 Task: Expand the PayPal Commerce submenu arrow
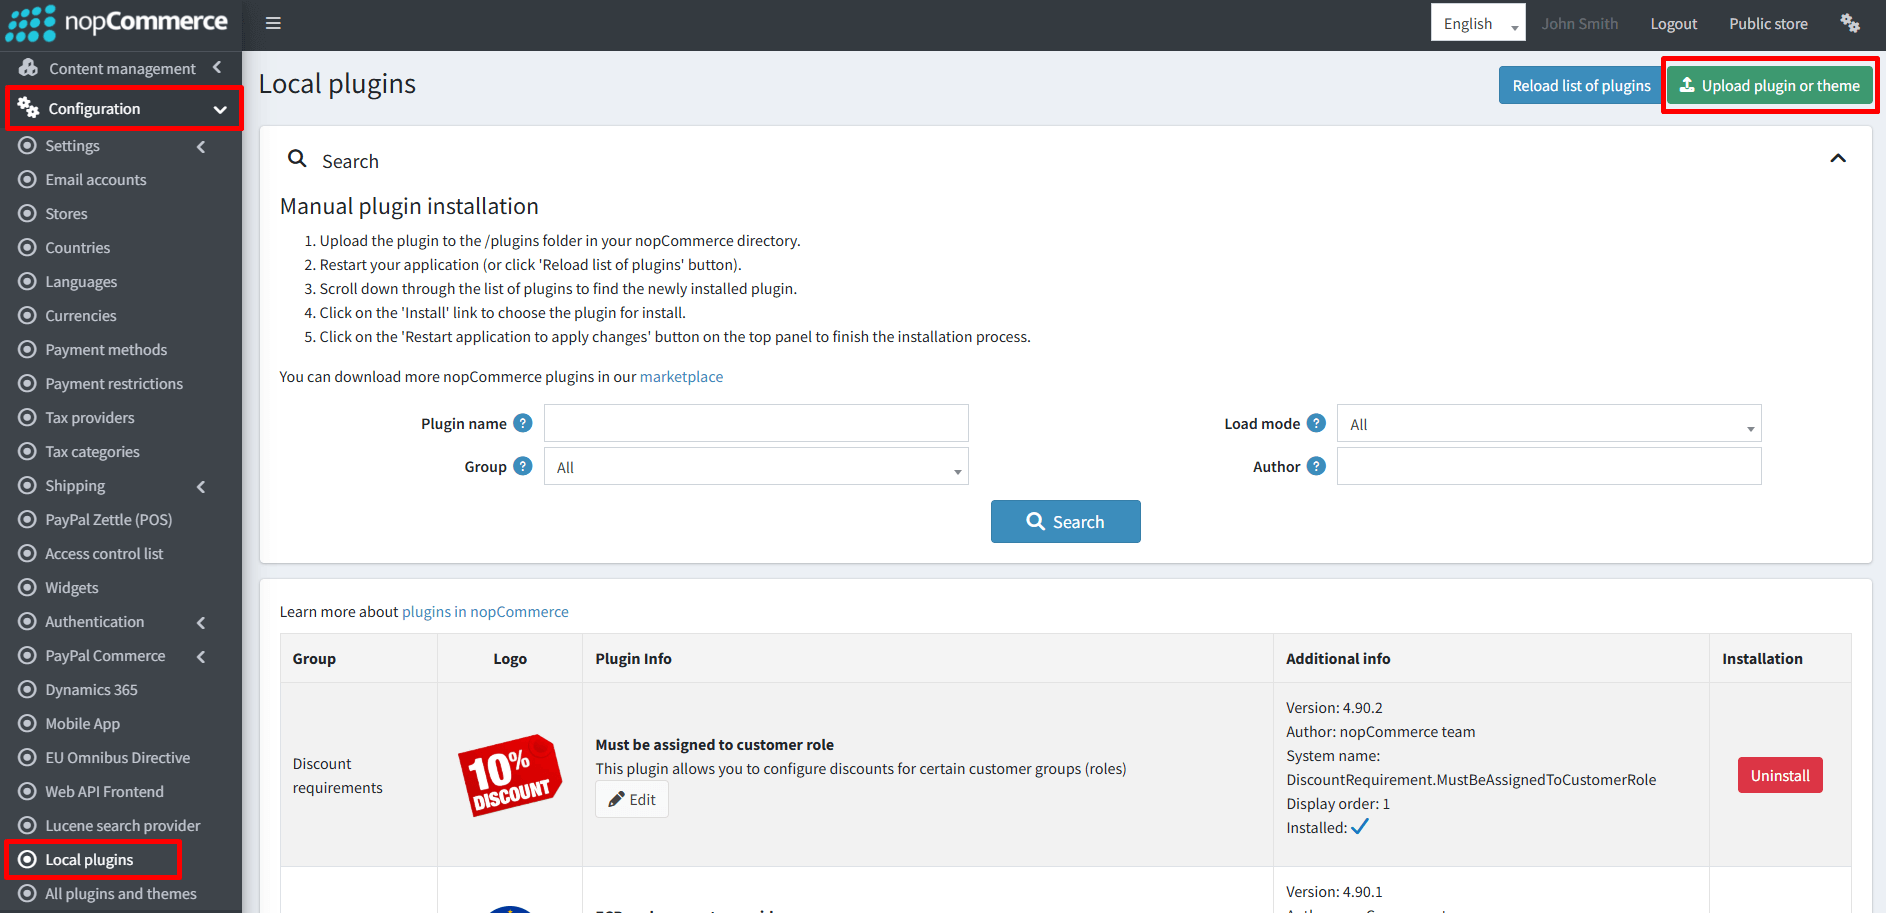[x=201, y=656]
